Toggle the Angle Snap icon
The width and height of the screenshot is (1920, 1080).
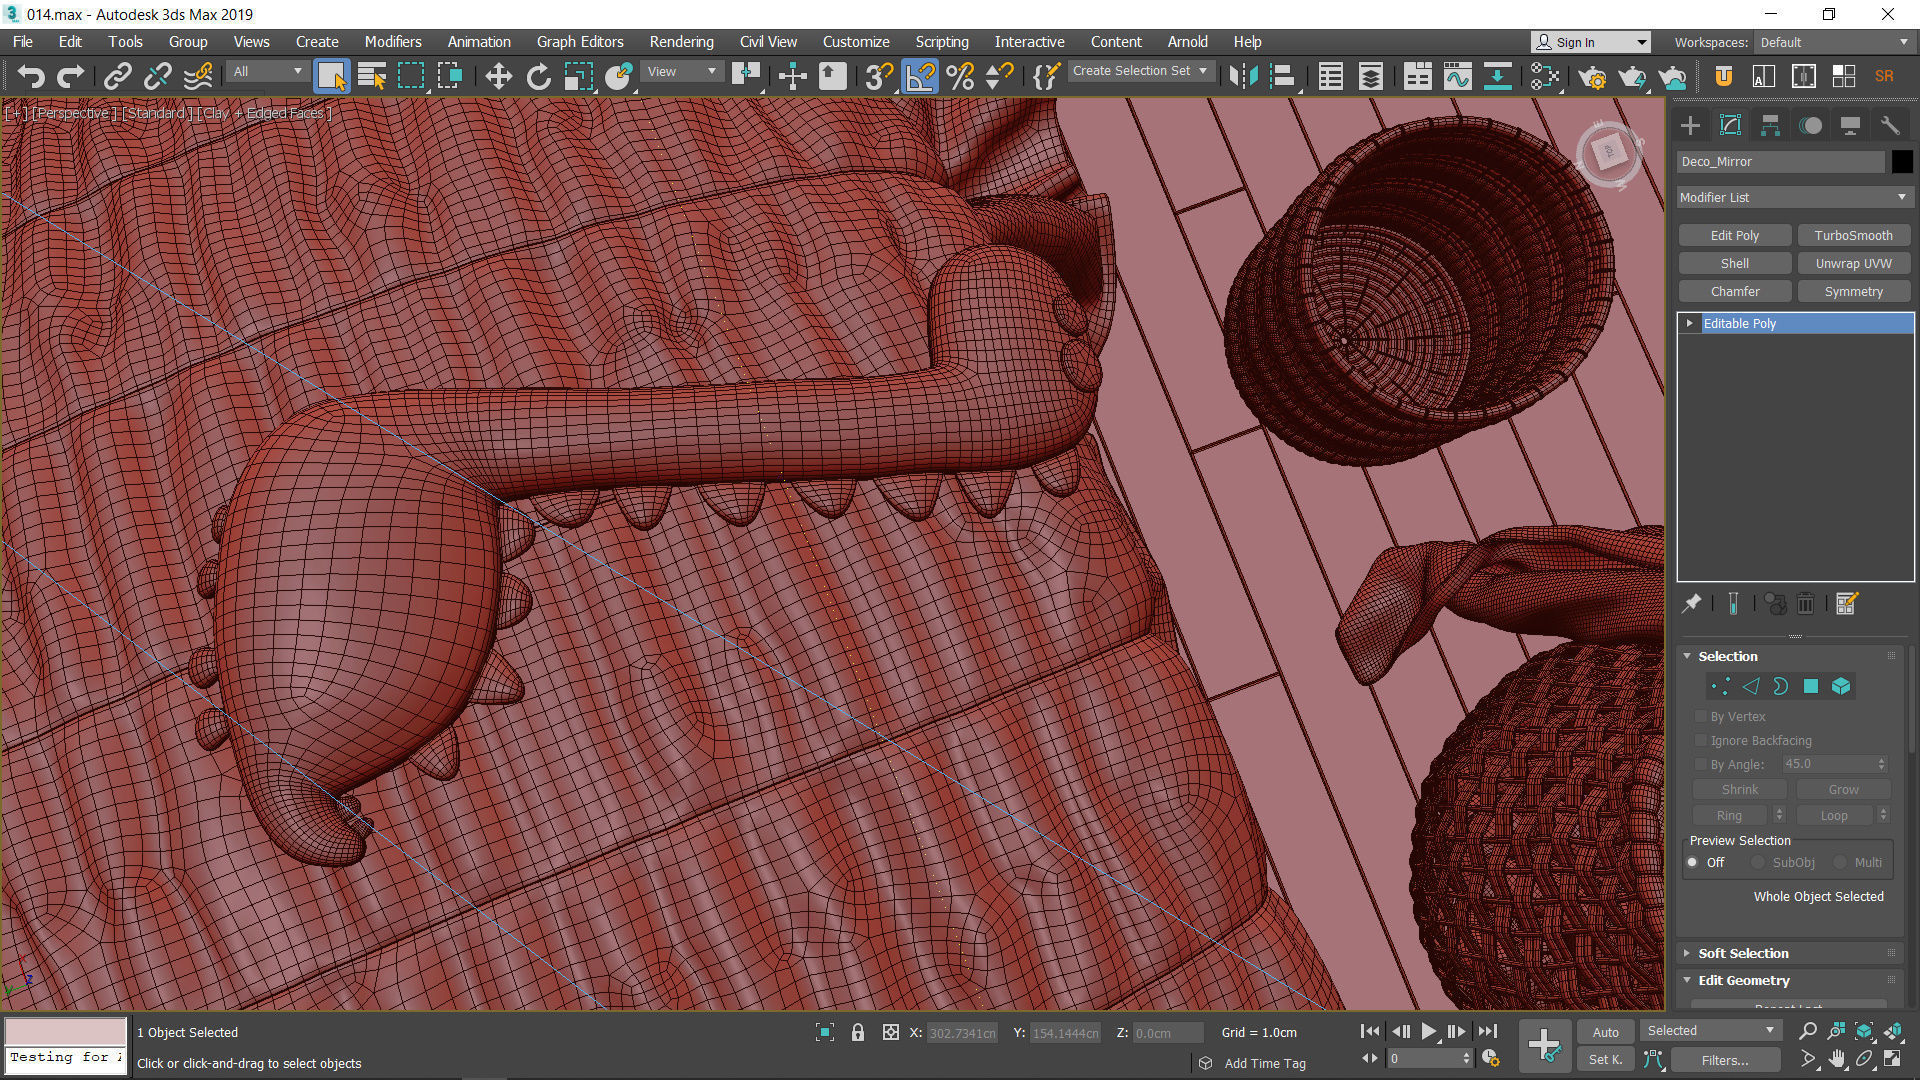coord(919,76)
